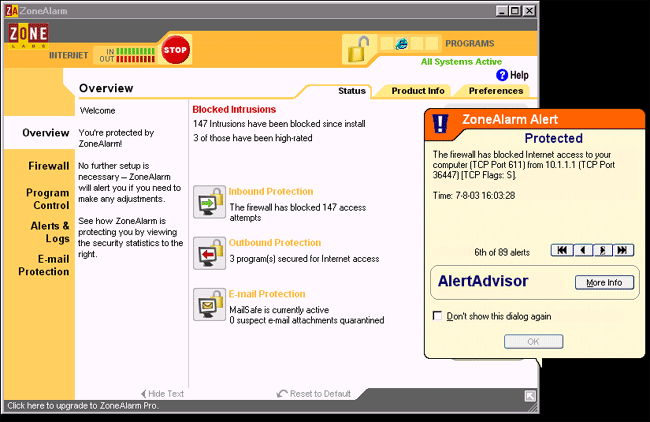Open E-mail Protection in sidebar
650x422 pixels.
tap(44, 265)
